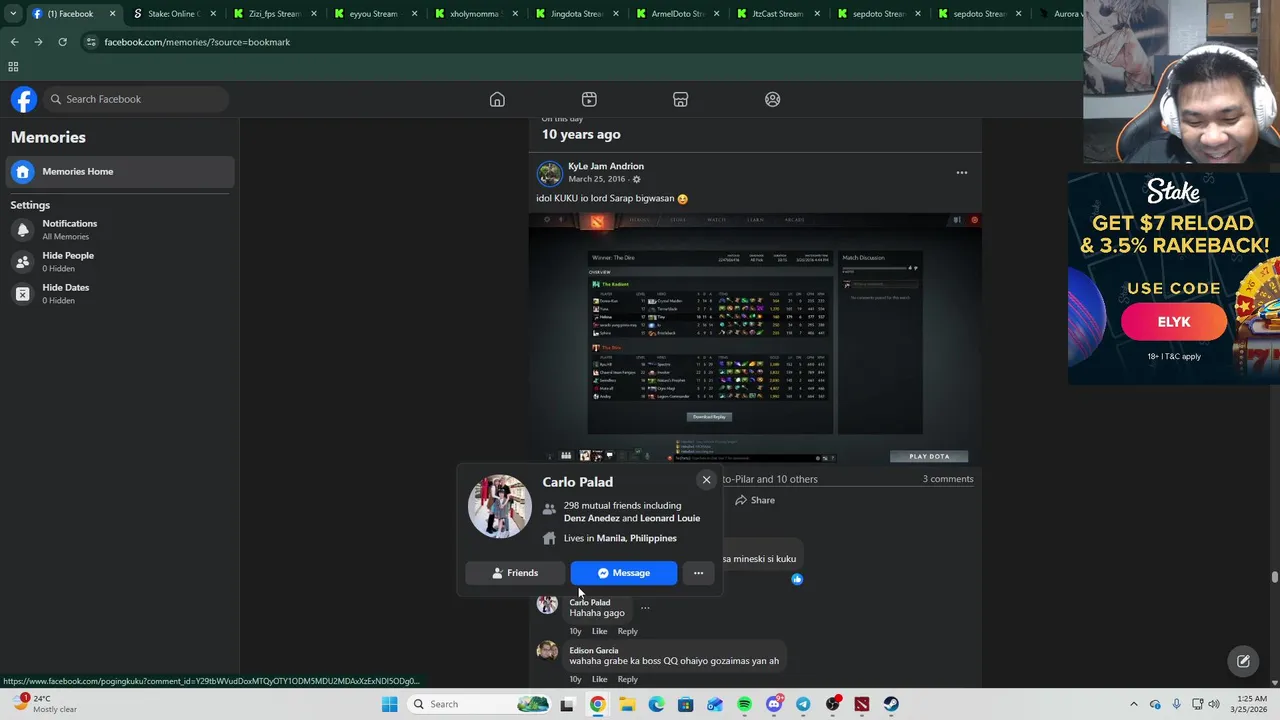The image size is (1280, 720).
Task: Open OBS Studio from the taskbar
Action: 832,704
